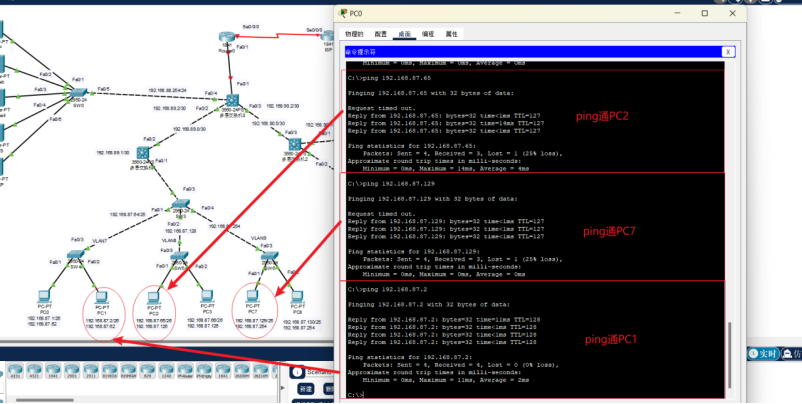Switch to 实时 realtime mode
Image resolution: width=802 pixels, height=404 pixels.
coord(764,353)
